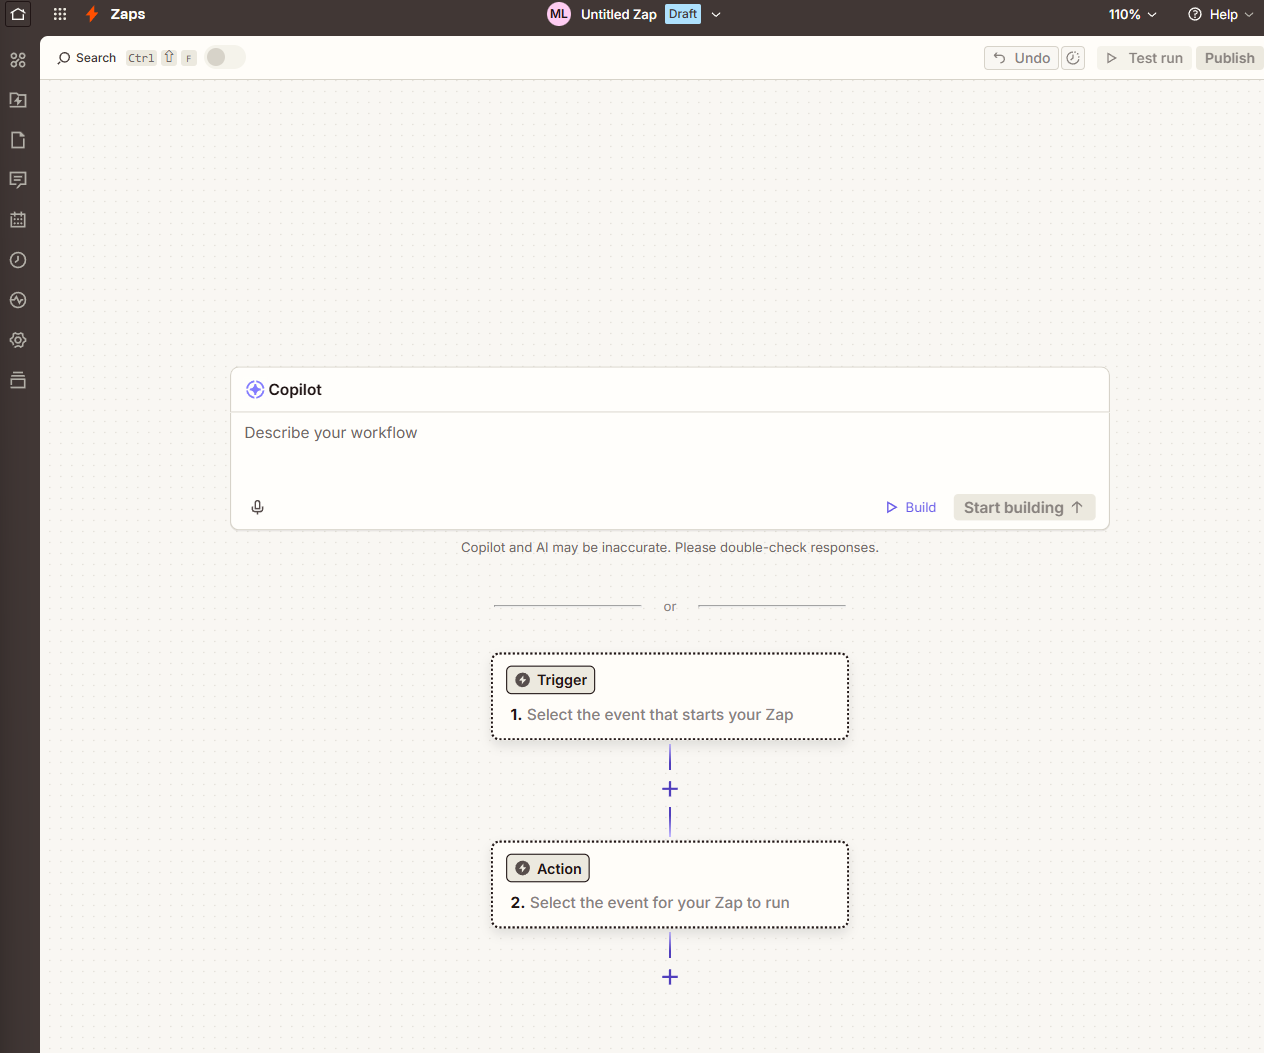Viewport: 1264px width, 1053px height.
Task: Open the status activity sidebar icon
Action: 18,300
